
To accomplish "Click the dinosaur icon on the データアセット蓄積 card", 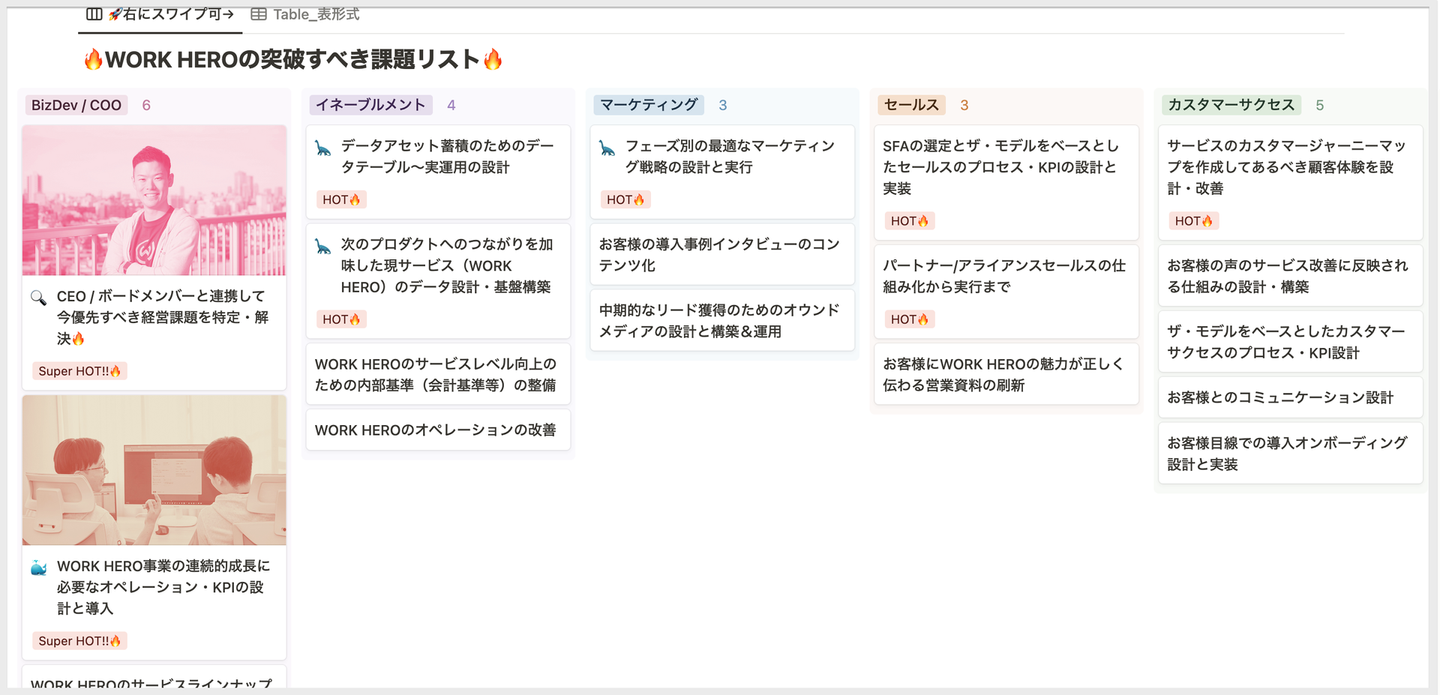I will [x=323, y=148].
